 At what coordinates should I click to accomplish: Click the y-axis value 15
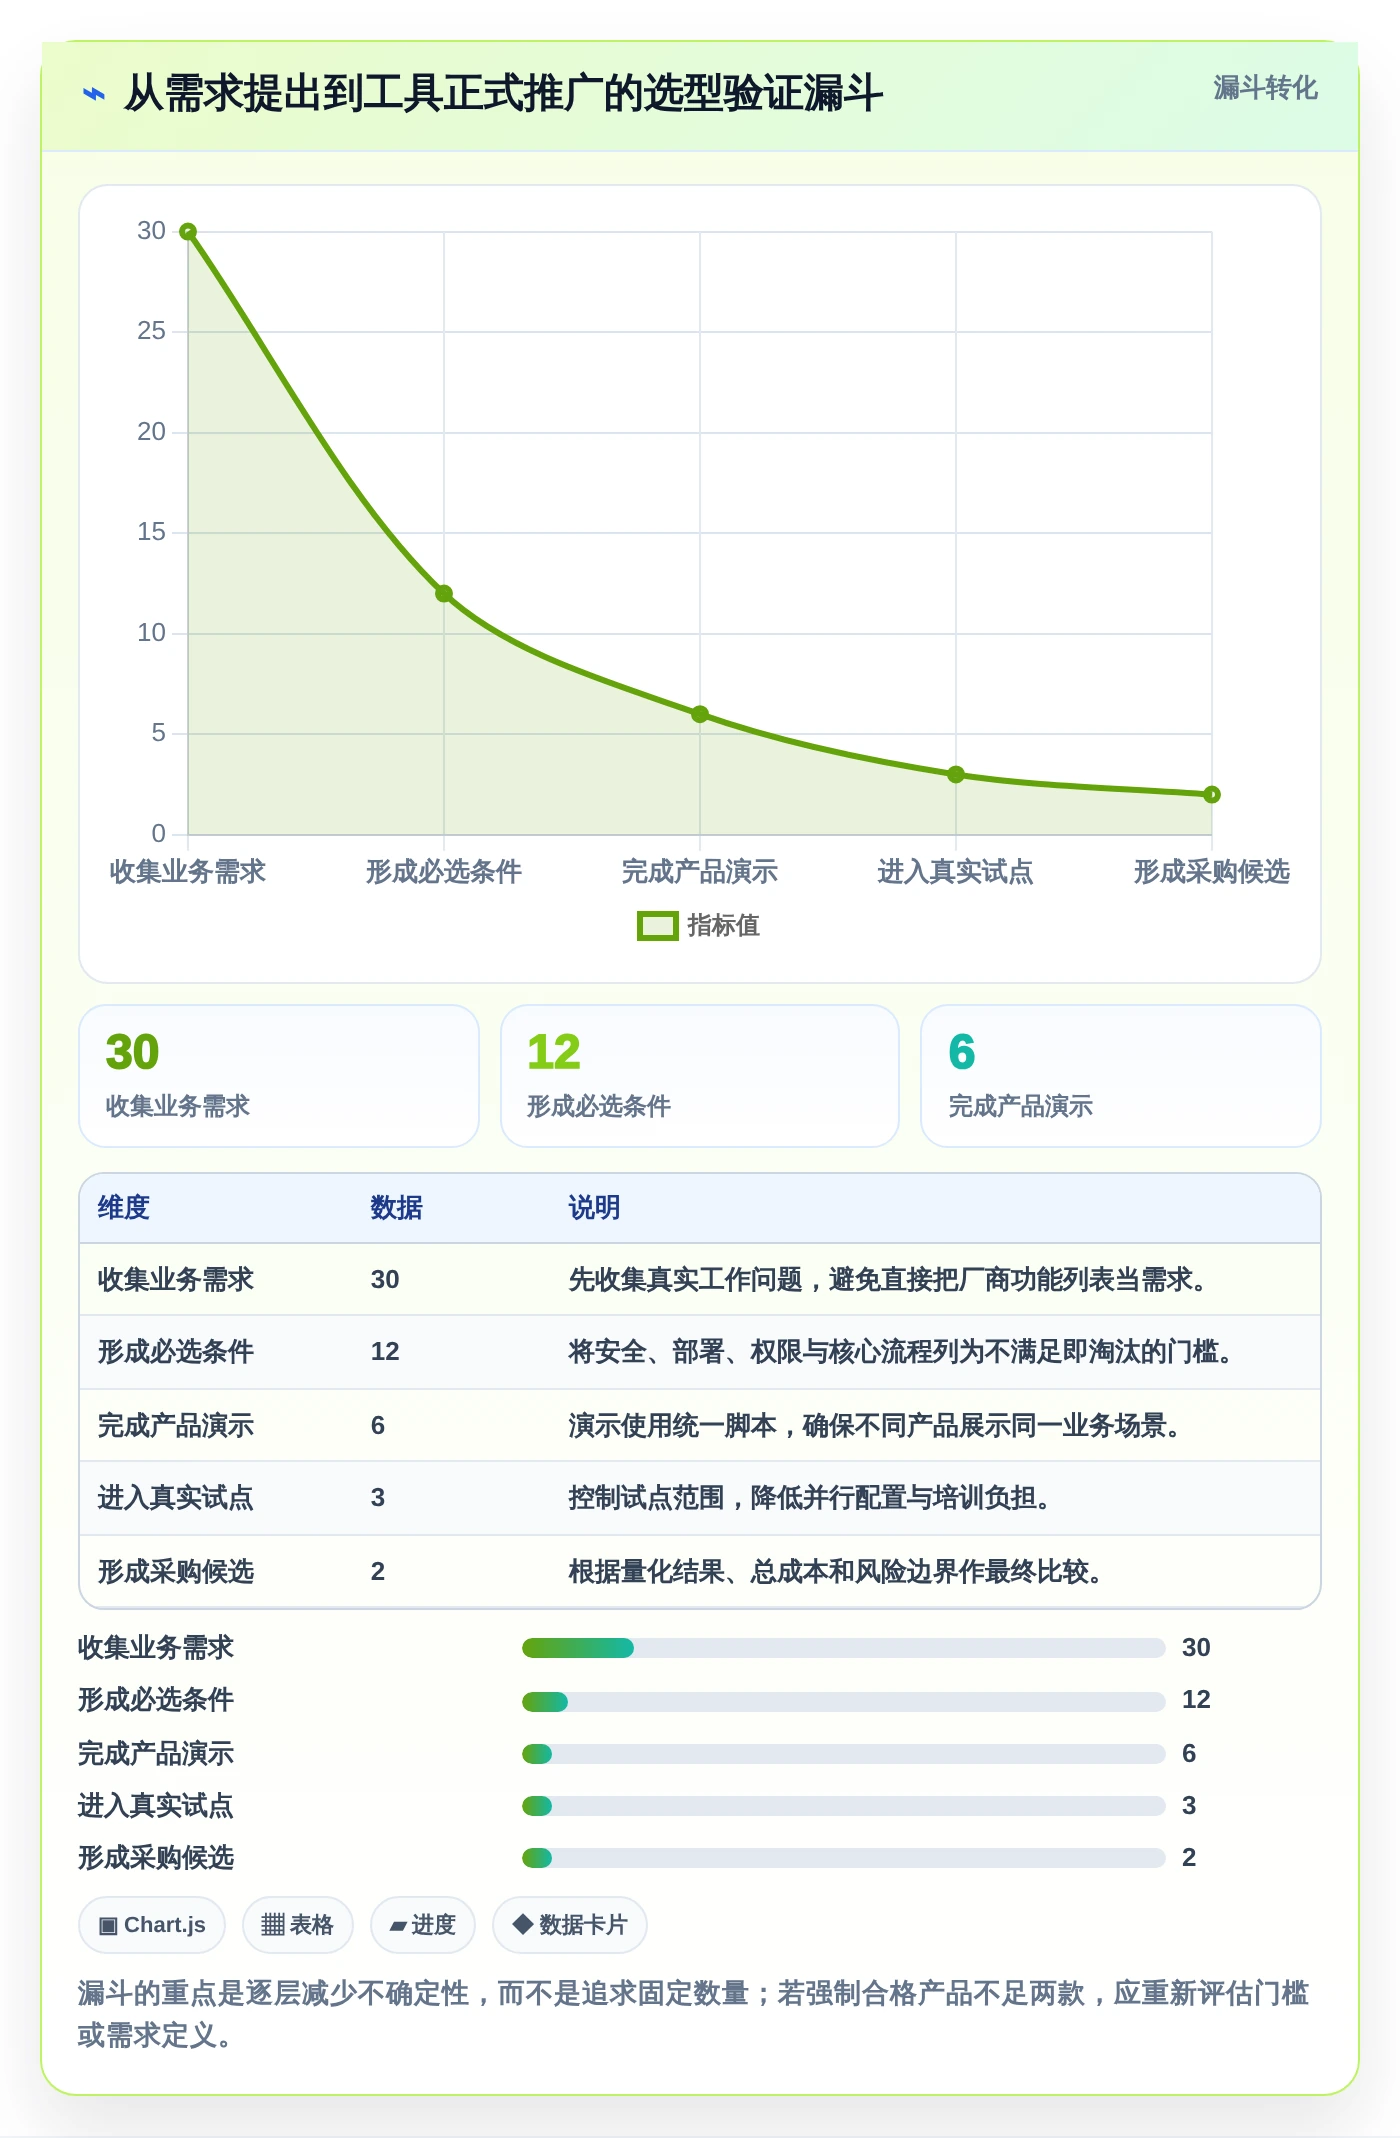click(152, 532)
